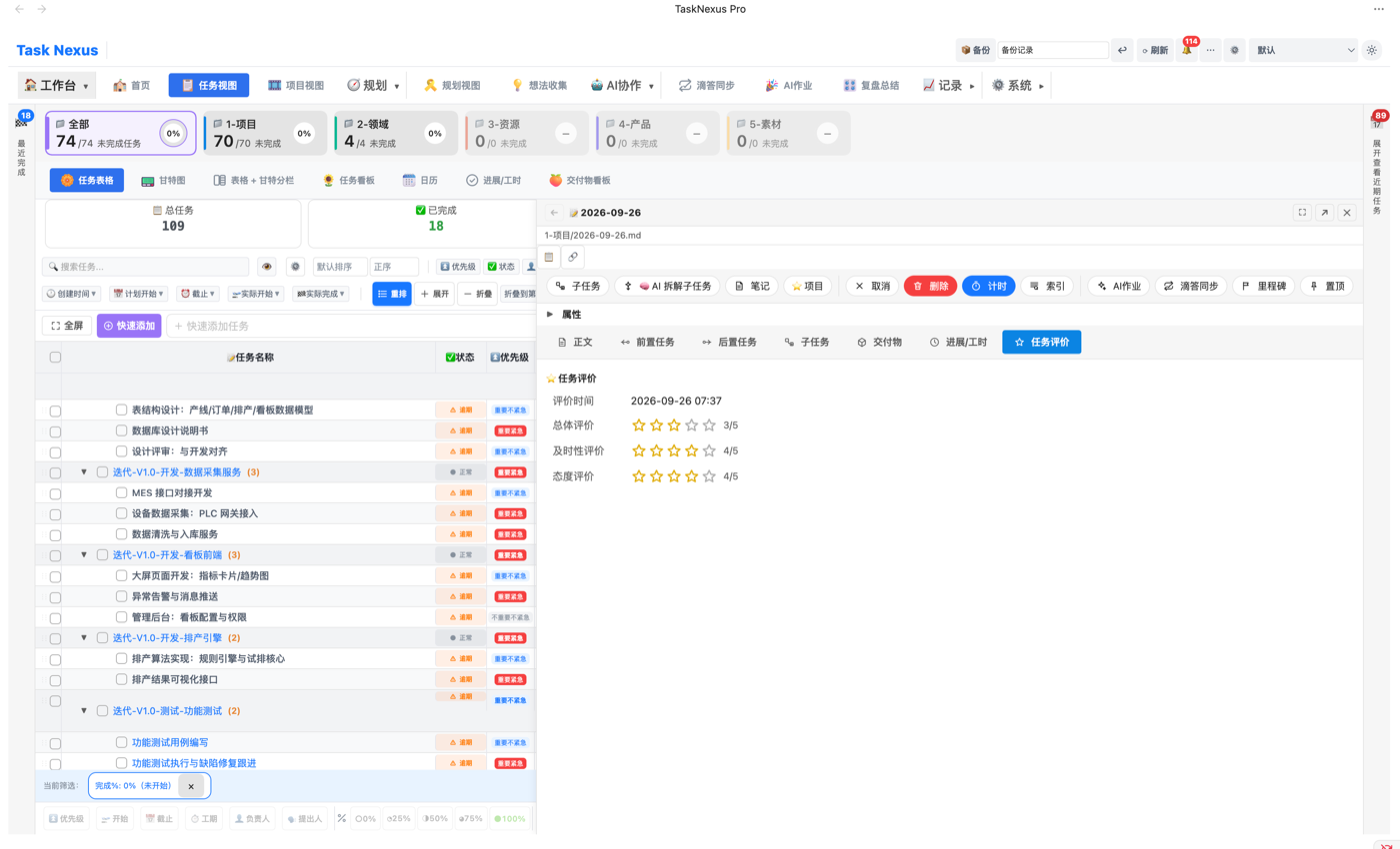Tick the select-all checkbox in table header
Image resolution: width=1400 pixels, height=849 pixels.
[x=55, y=357]
